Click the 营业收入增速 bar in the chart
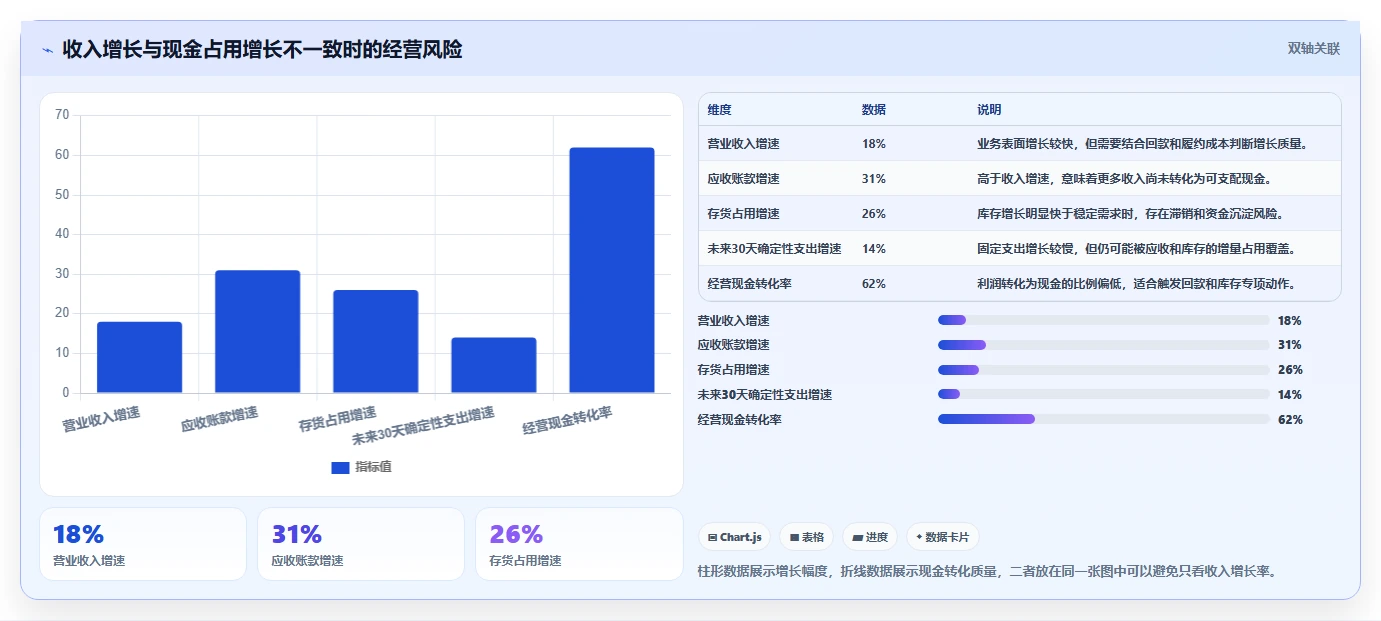 click(x=139, y=357)
